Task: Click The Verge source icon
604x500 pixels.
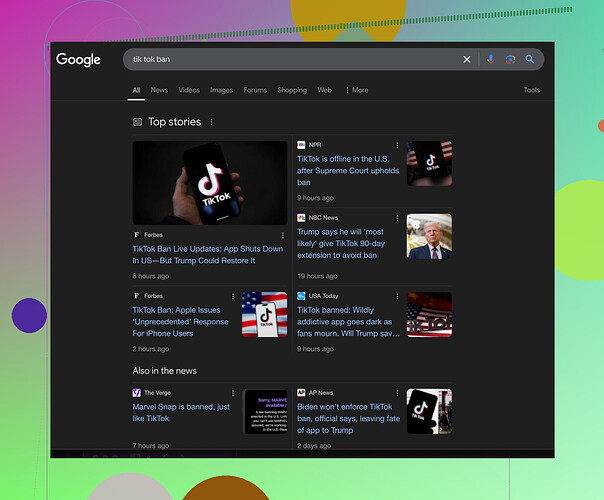Action: [x=137, y=393]
